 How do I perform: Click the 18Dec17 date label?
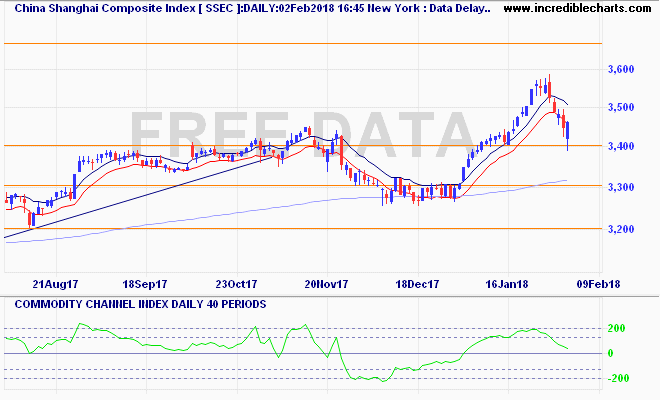pos(417,284)
